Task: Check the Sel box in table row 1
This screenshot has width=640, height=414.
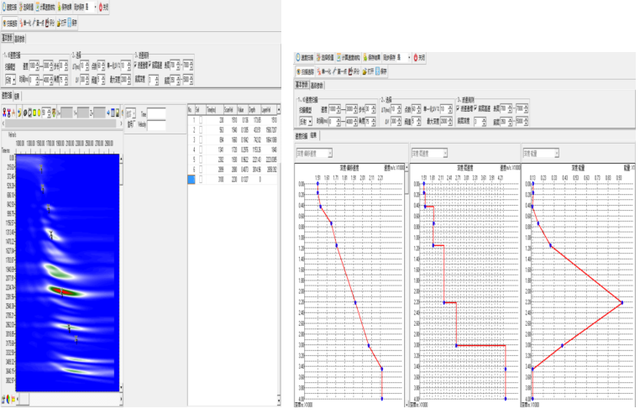Action: click(x=200, y=120)
